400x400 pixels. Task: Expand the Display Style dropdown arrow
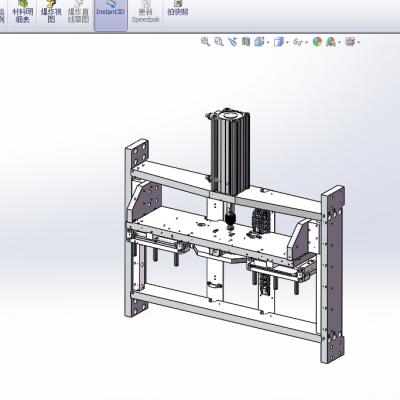(287, 42)
